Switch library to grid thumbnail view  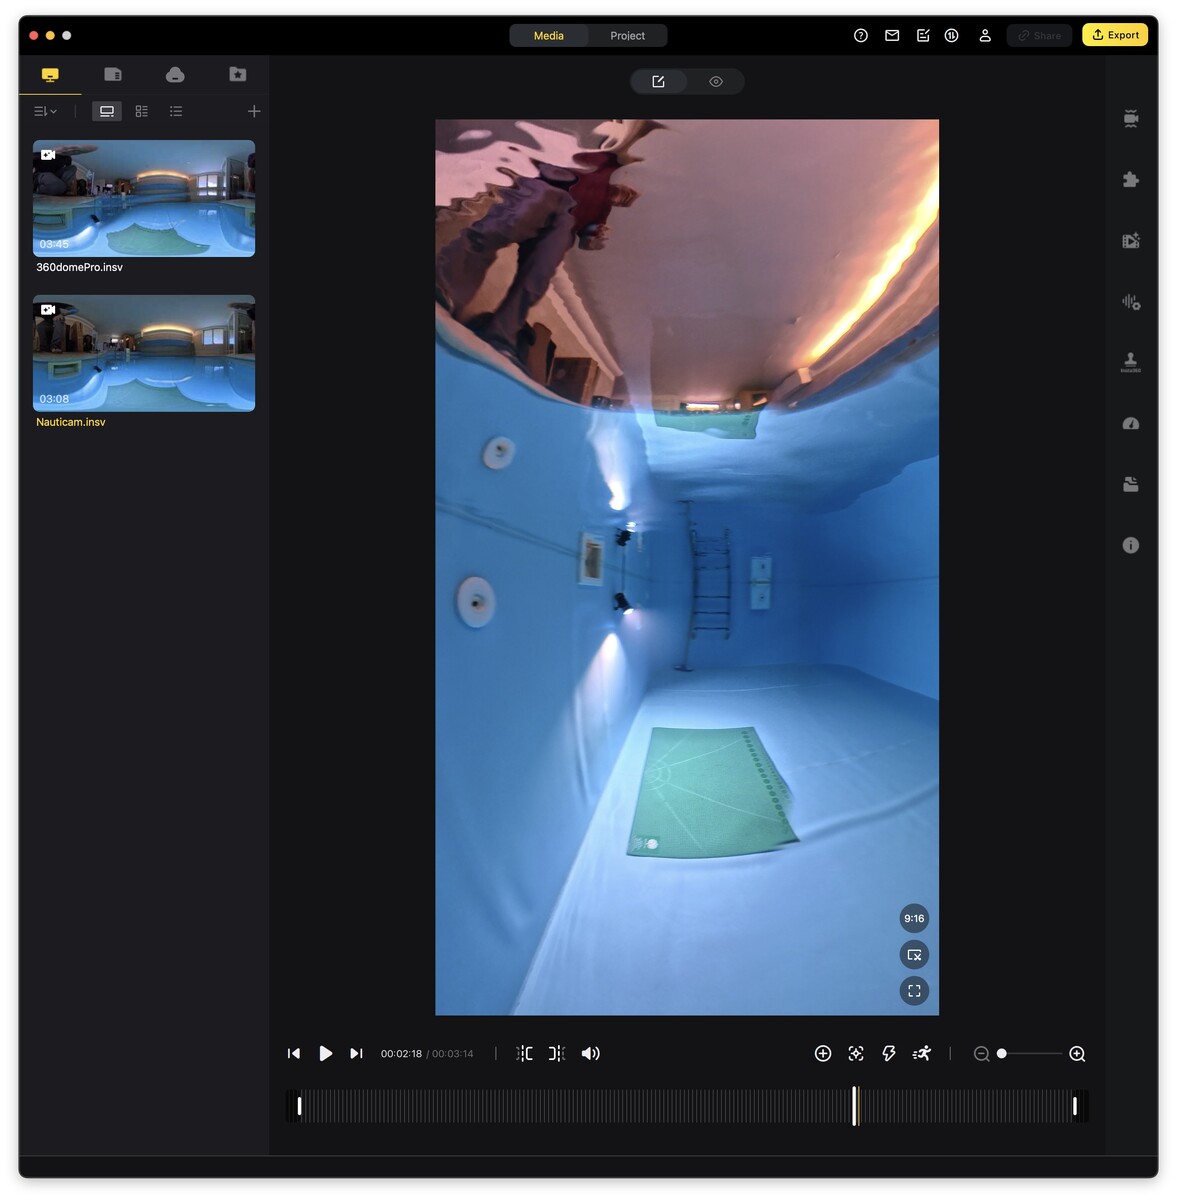coord(141,111)
